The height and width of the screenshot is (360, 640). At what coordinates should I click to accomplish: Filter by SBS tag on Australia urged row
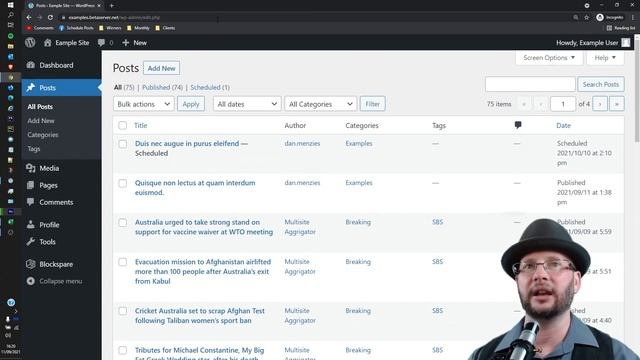(438, 222)
